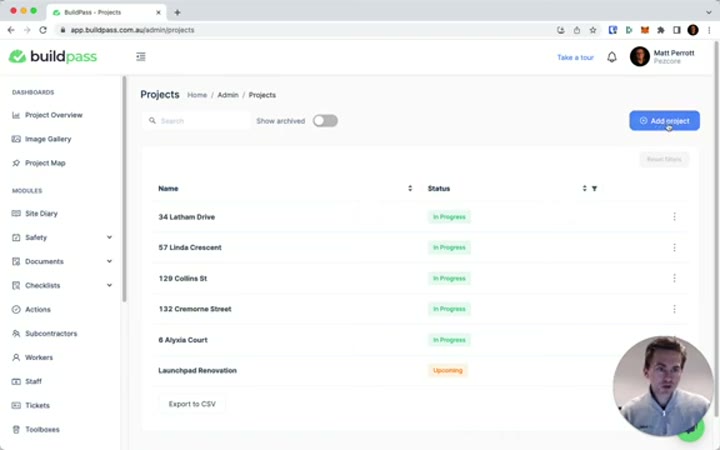Image resolution: width=720 pixels, height=450 pixels.
Task: Click the Status column filter icon
Action: click(x=594, y=188)
